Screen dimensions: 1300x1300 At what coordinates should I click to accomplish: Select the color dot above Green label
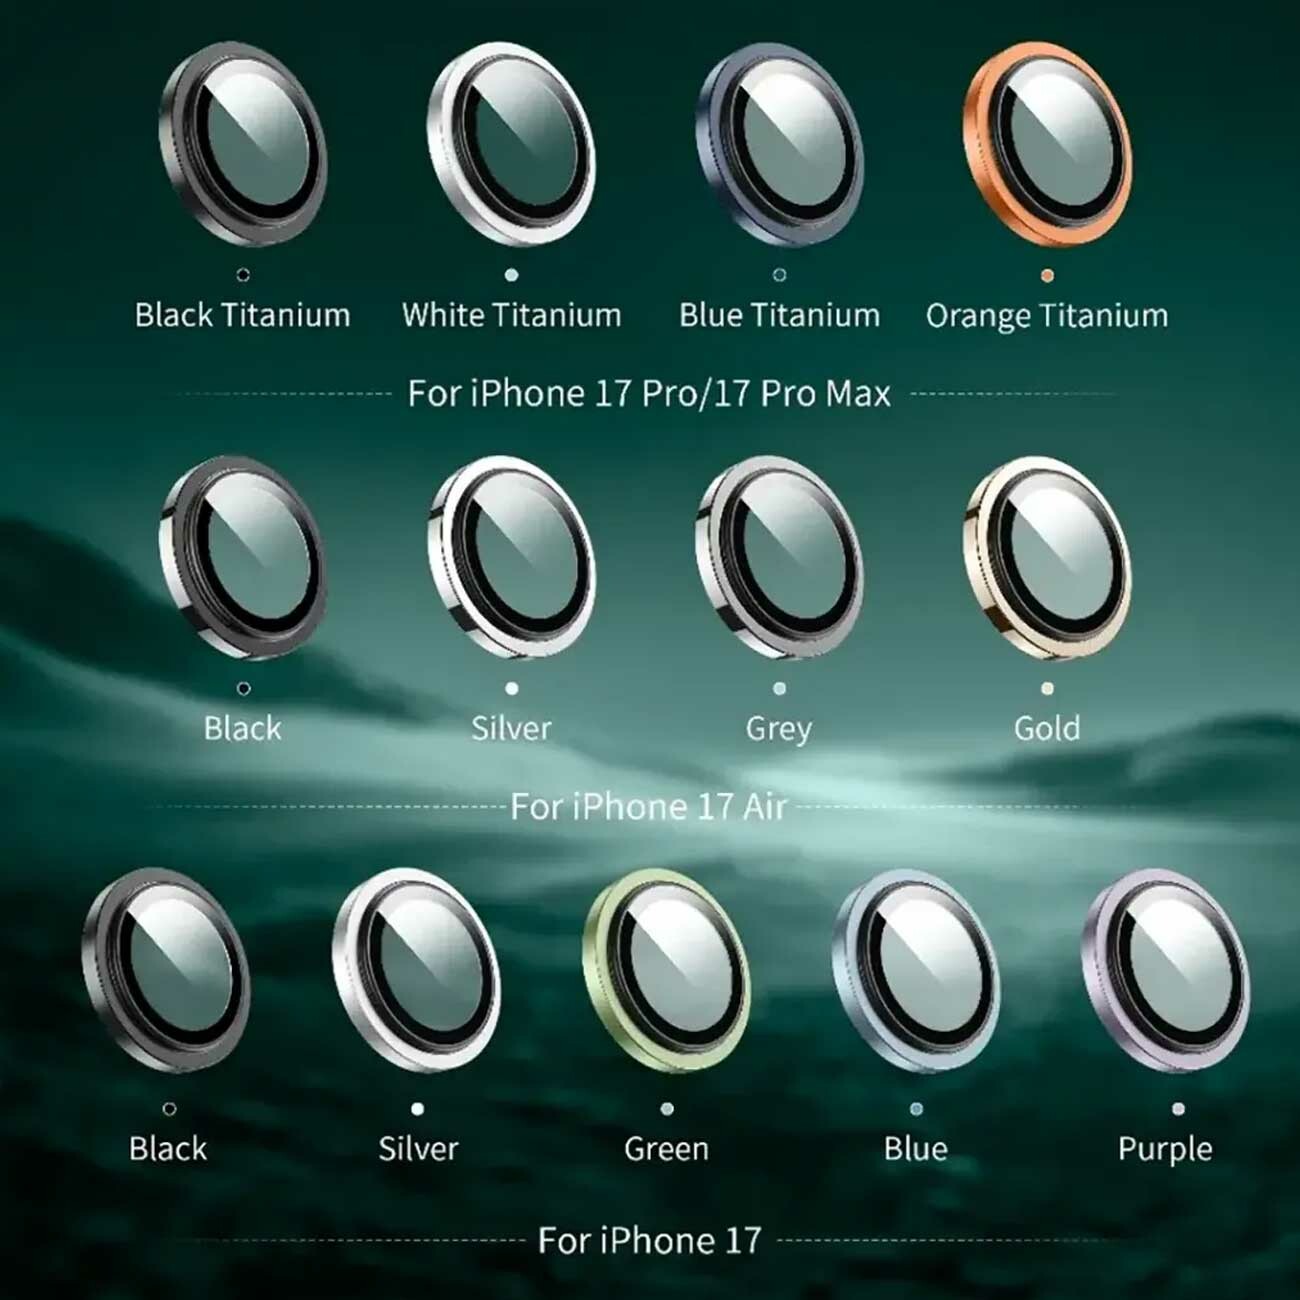coord(667,1108)
